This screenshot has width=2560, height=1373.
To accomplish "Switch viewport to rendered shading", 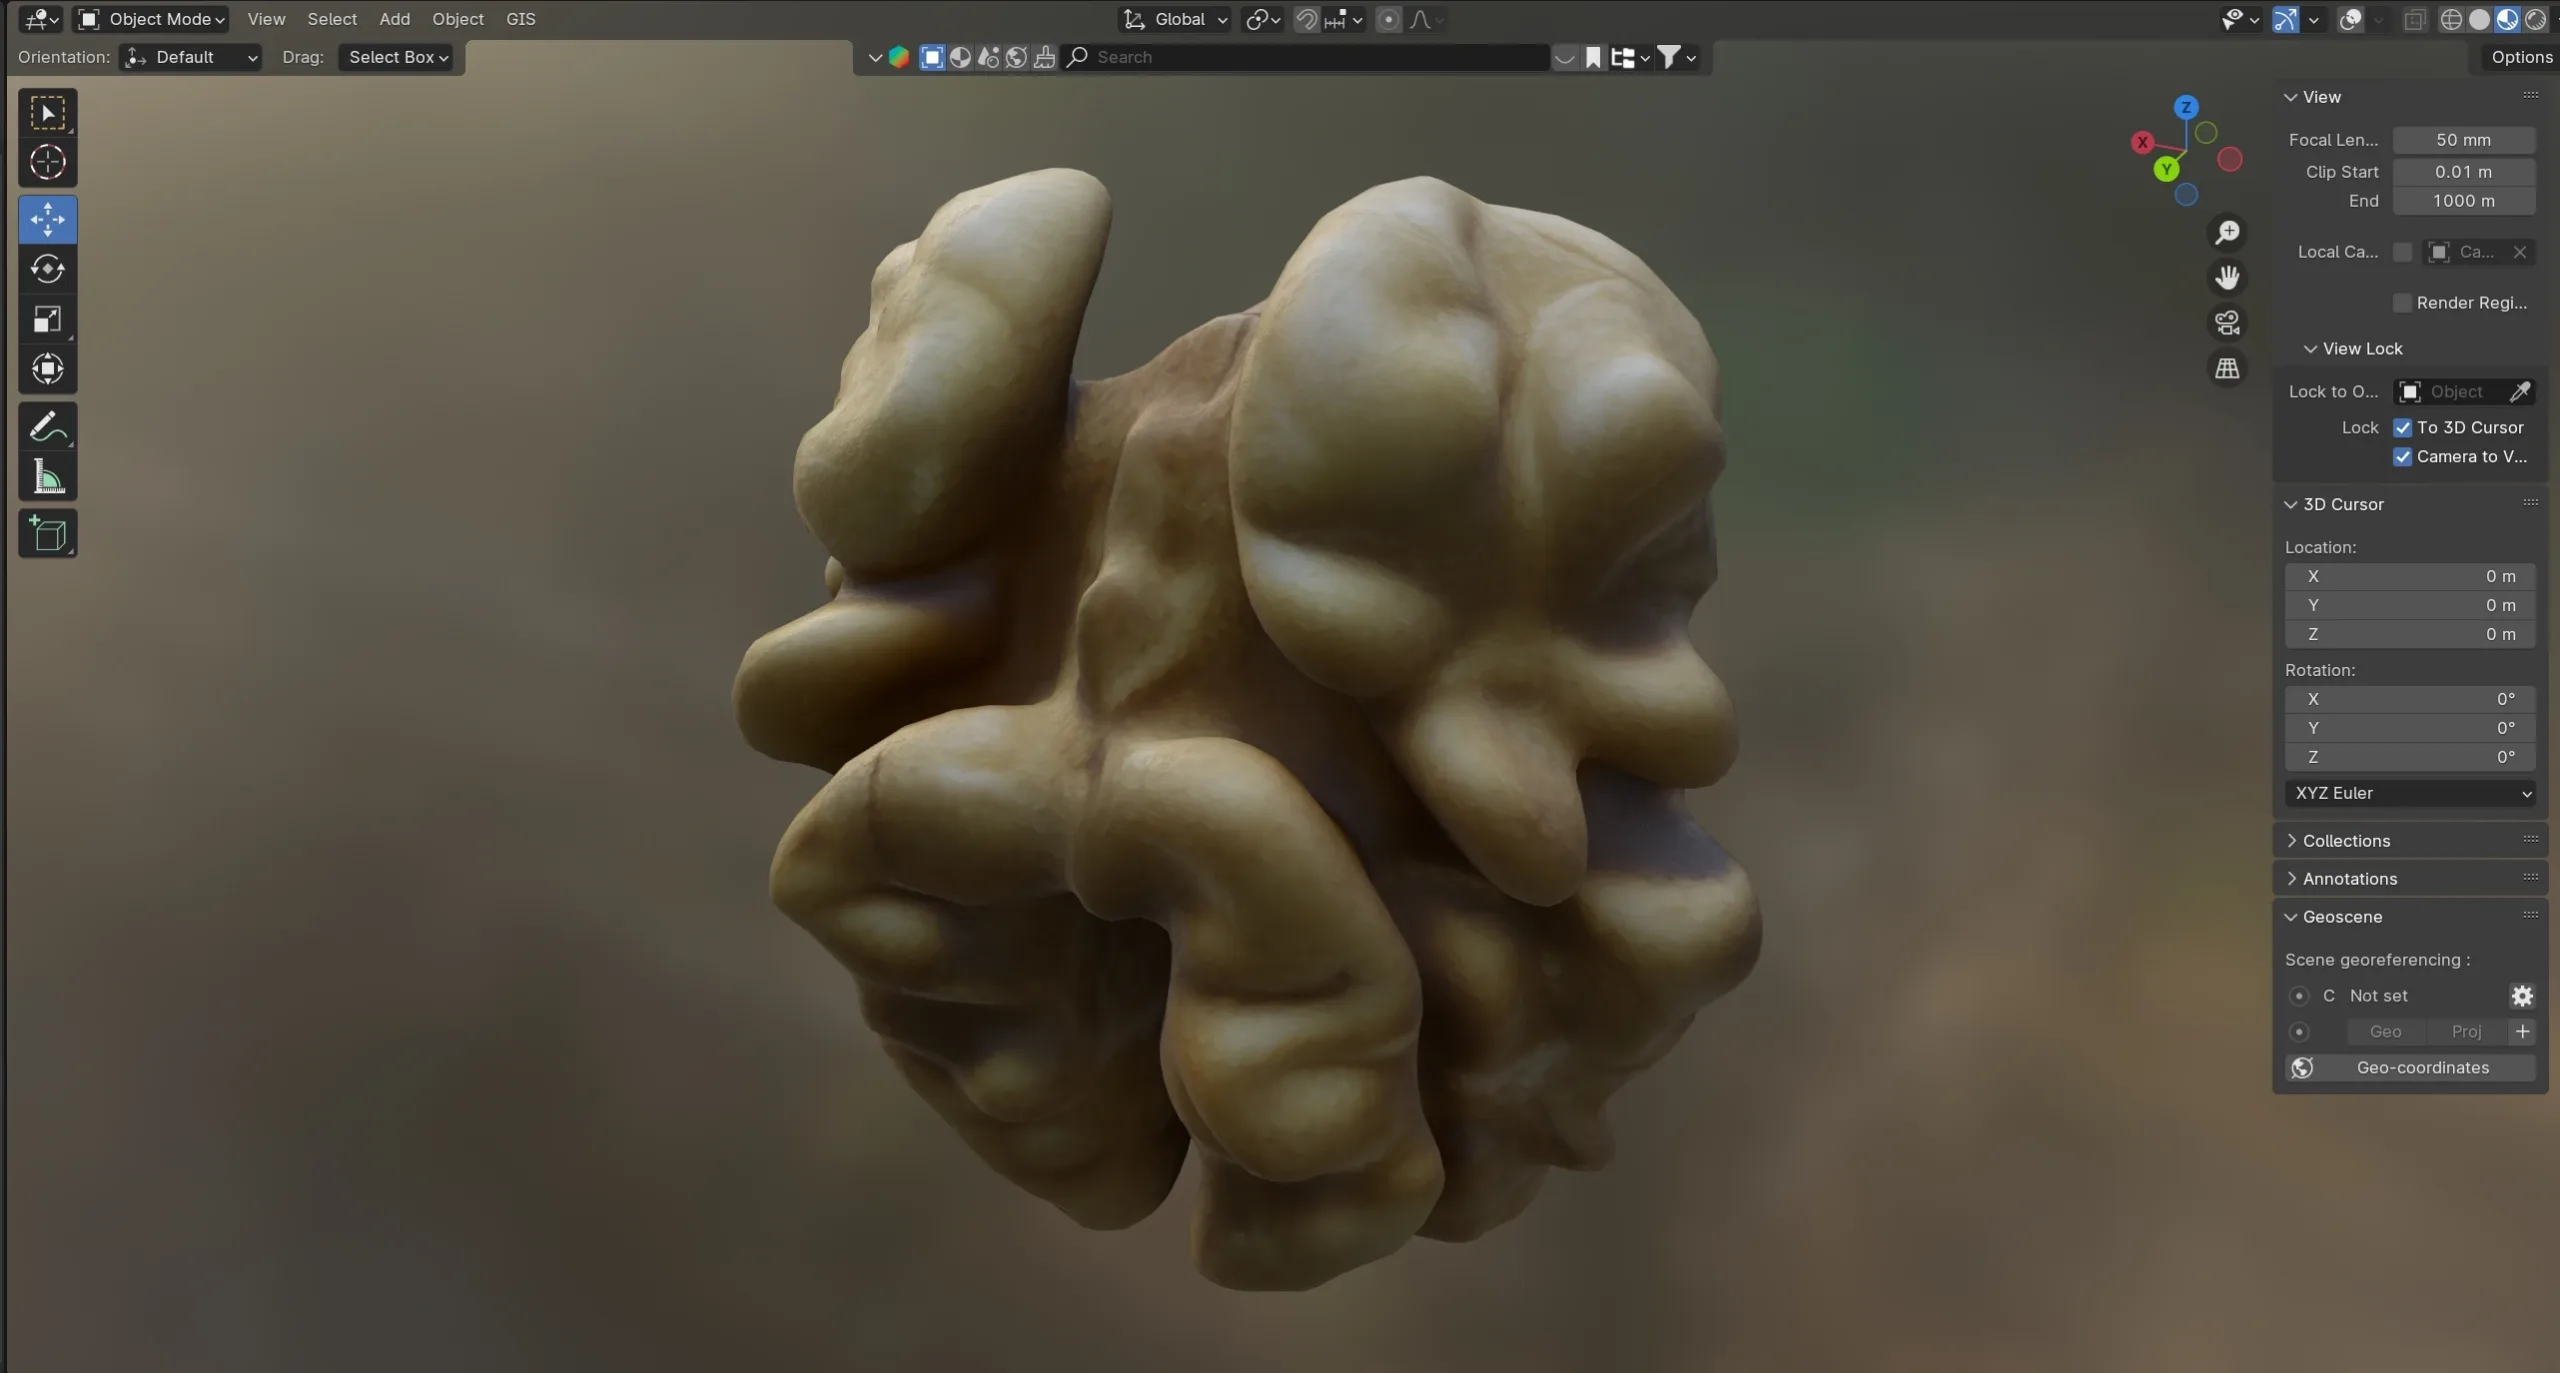I will click(x=2536, y=19).
